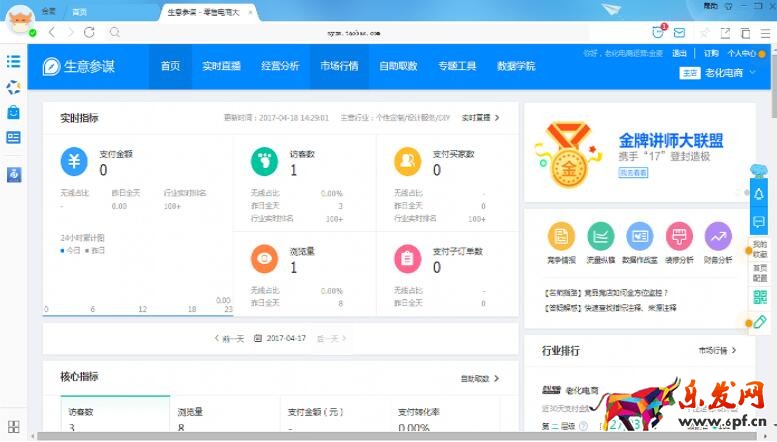The image size is (777, 442).
Task: Click the 财务分析 purple trend icon
Action: pyautogui.click(x=718, y=237)
